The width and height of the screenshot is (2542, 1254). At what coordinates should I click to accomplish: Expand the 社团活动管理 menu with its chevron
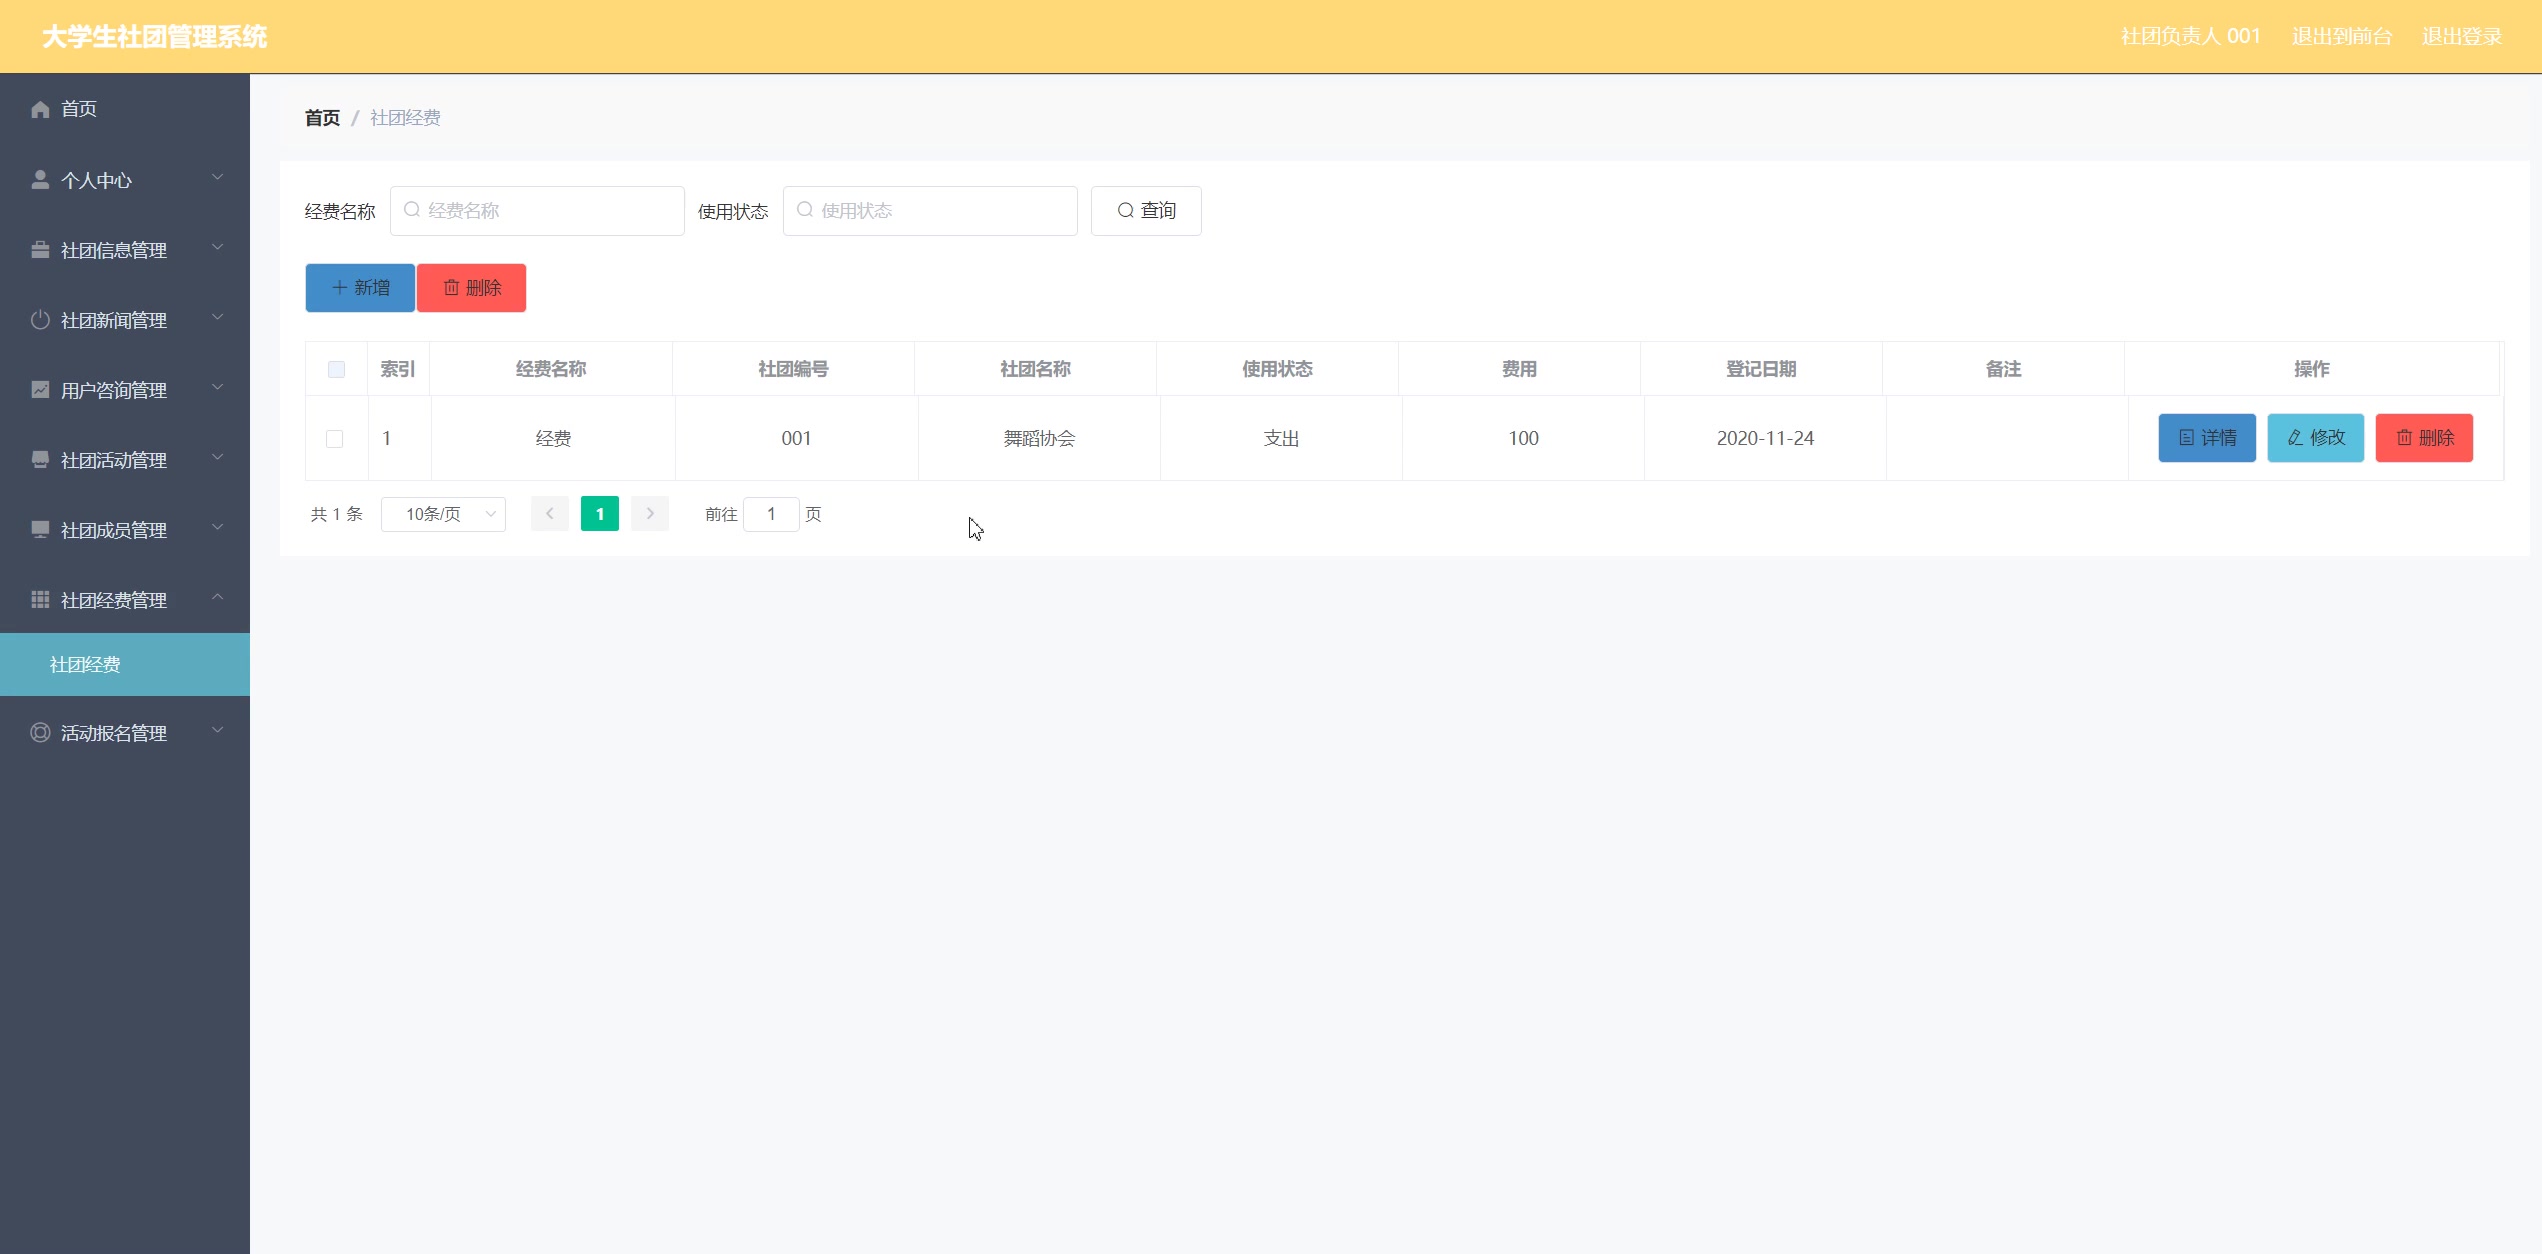pyautogui.click(x=217, y=458)
